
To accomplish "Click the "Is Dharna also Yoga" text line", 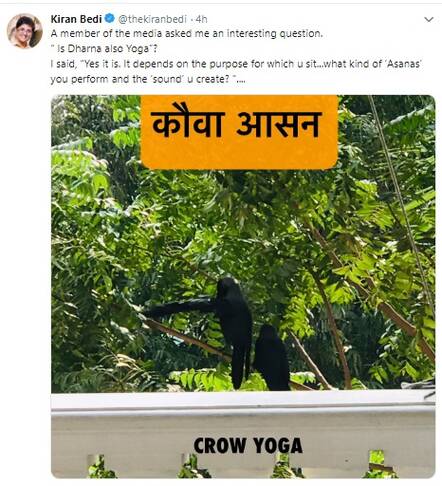I will pyautogui.click(x=104, y=49).
